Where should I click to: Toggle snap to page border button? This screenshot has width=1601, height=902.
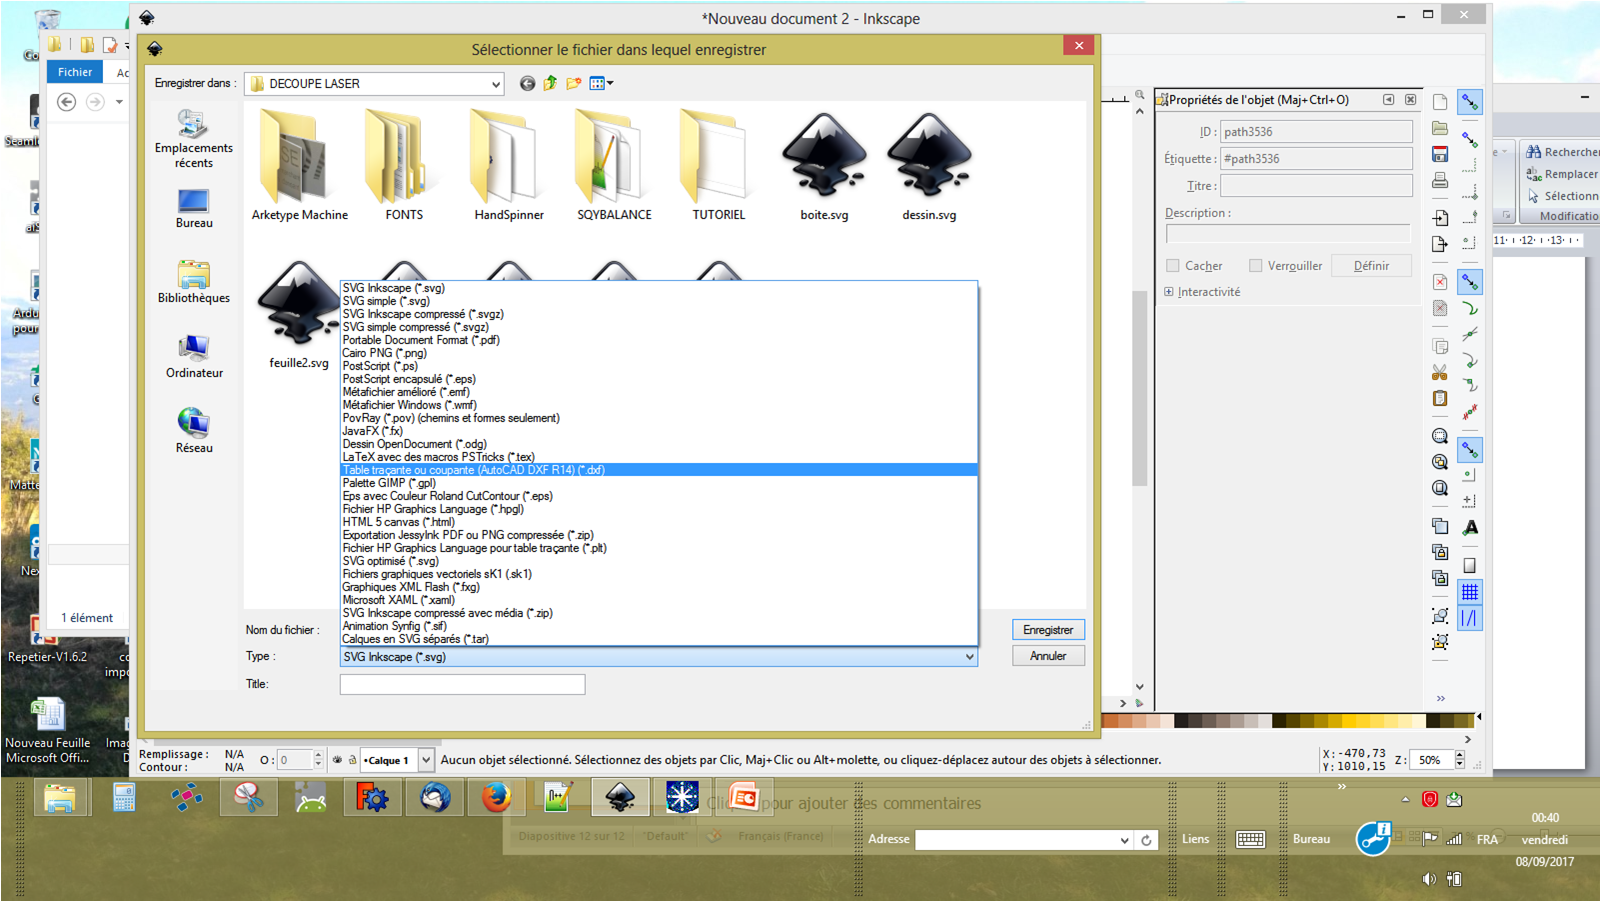pyautogui.click(x=1470, y=566)
